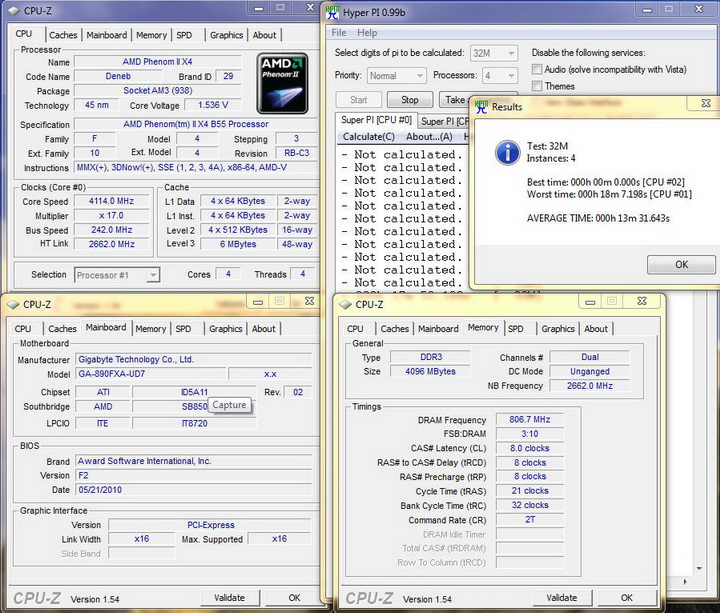This screenshot has width=720, height=613.
Task: Click the CAS# Latency 8.0 clocks value
Action: [x=530, y=448]
